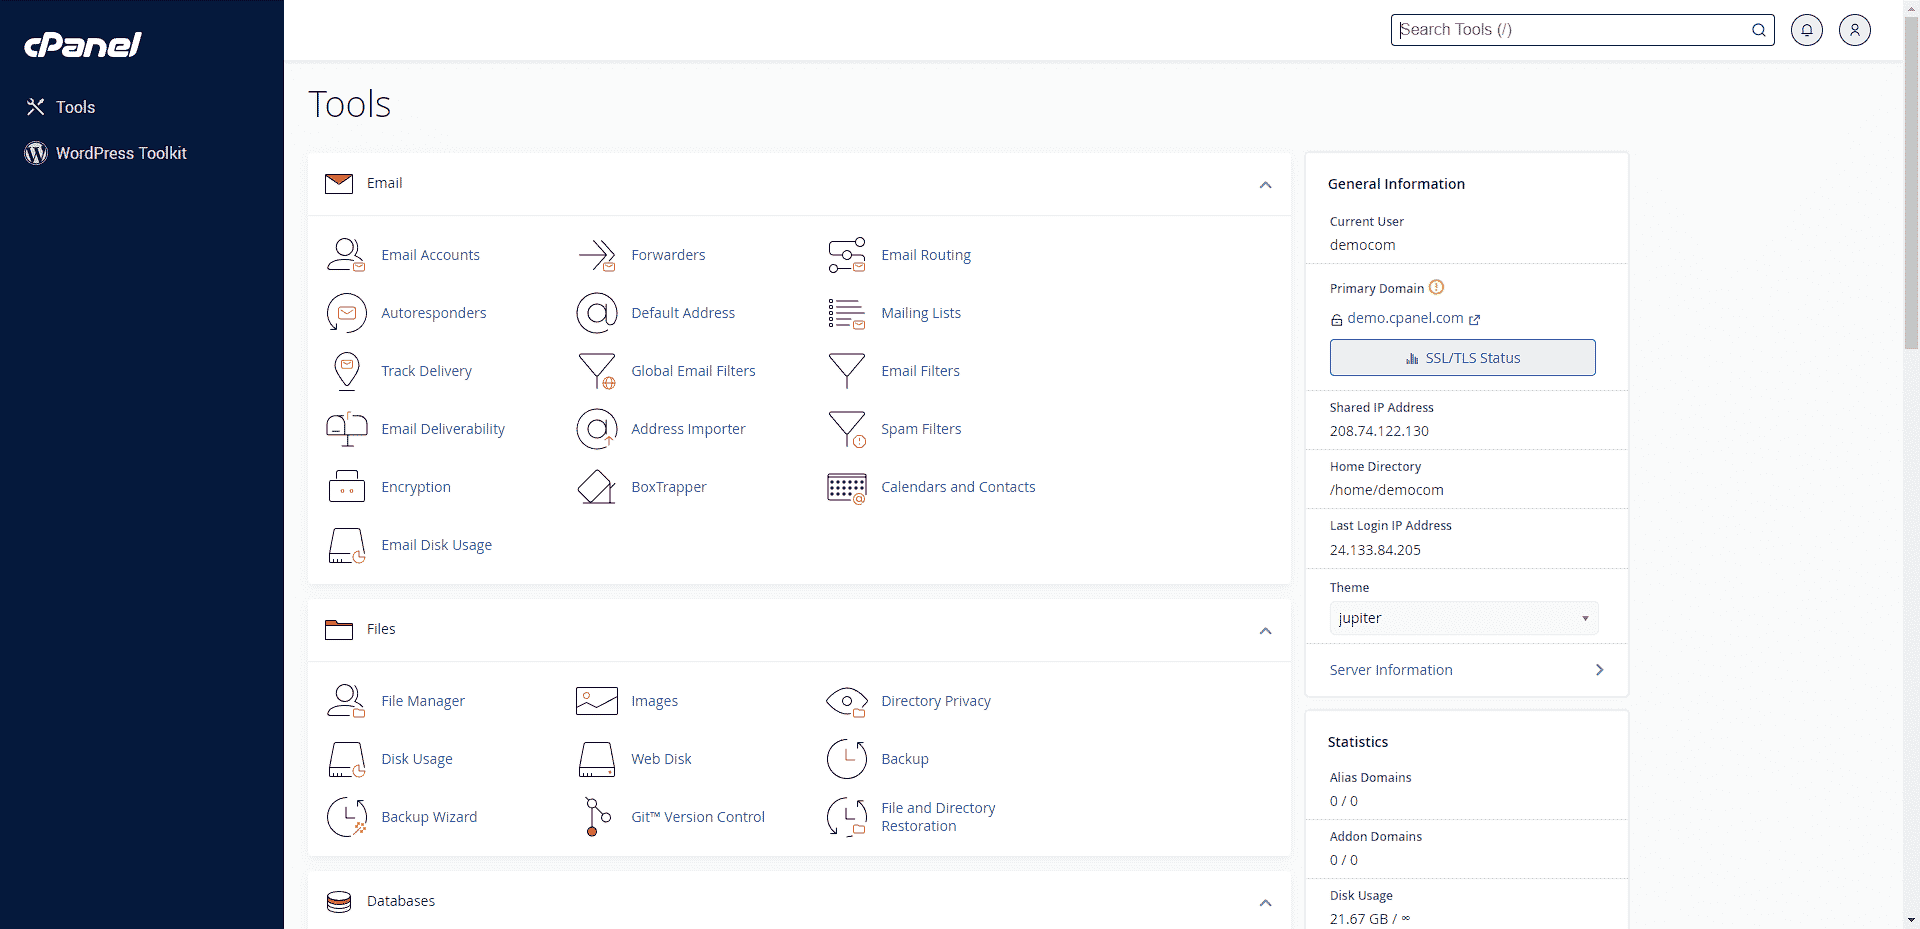Click the last login IP 24.133.84.205
The height and width of the screenshot is (929, 1920).
coord(1375,550)
